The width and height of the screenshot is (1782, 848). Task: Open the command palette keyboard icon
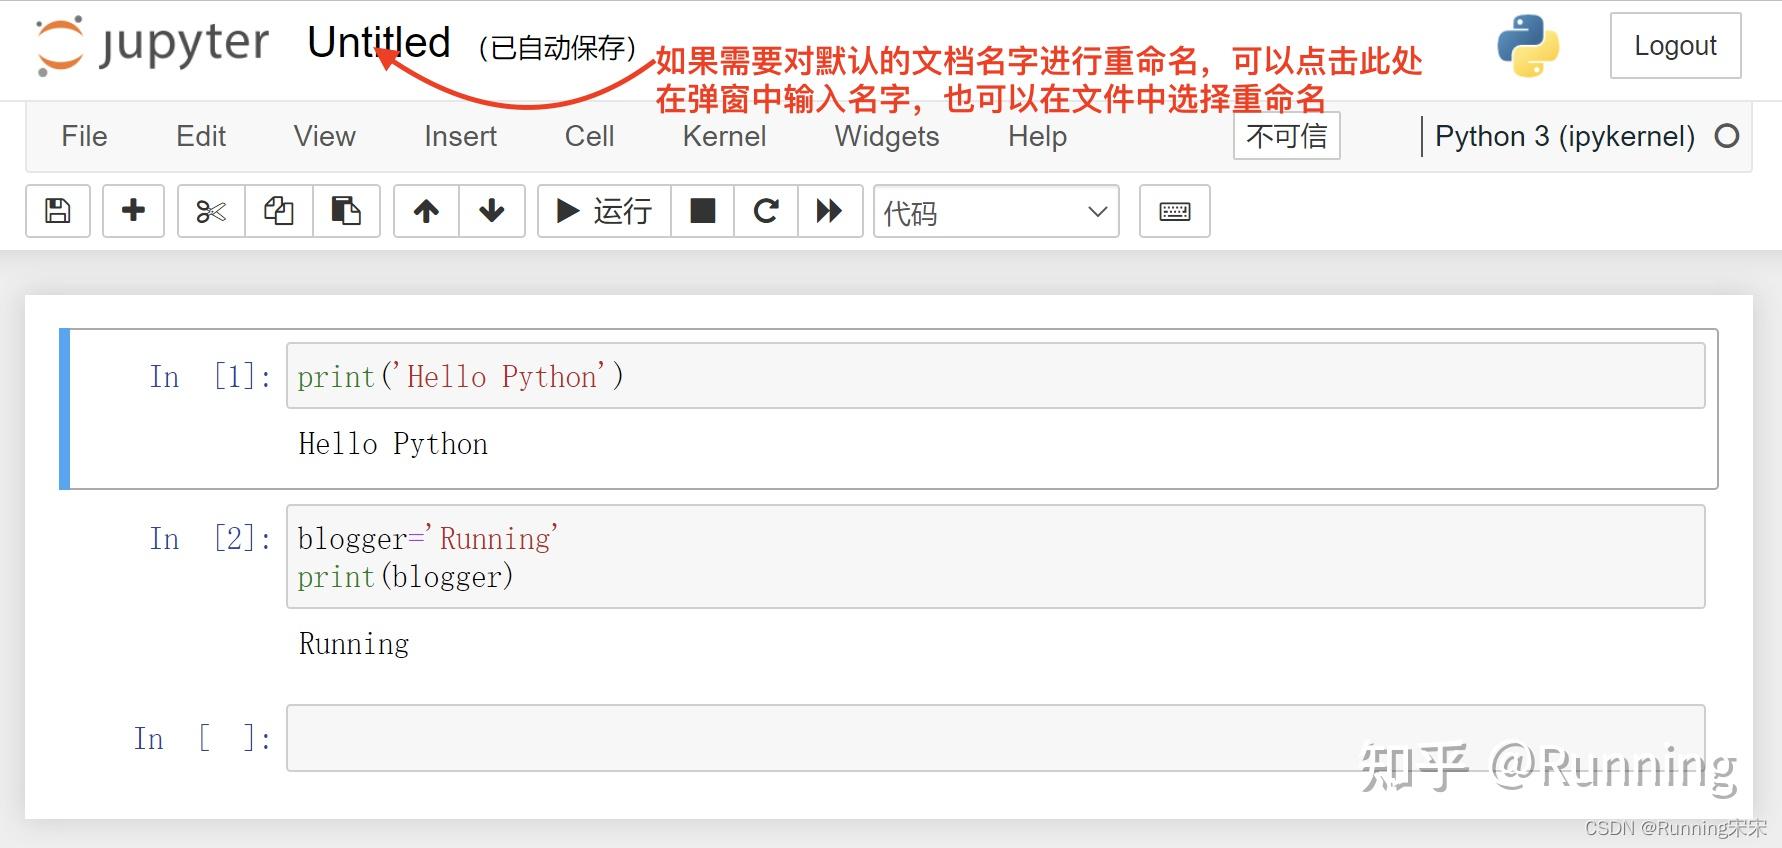1174,211
